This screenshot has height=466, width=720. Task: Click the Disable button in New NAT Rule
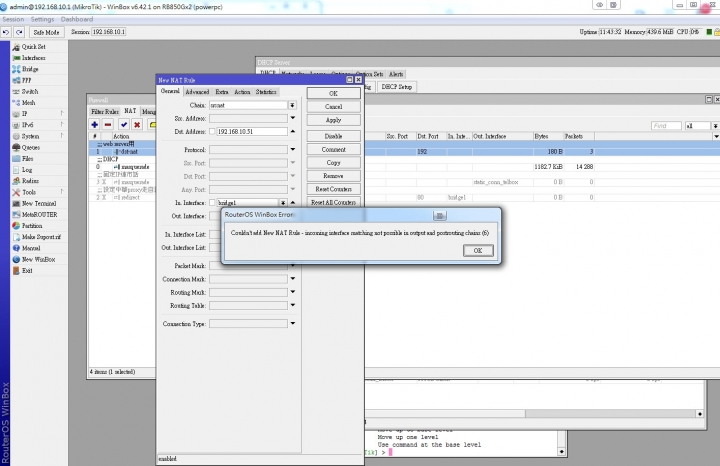click(333, 136)
